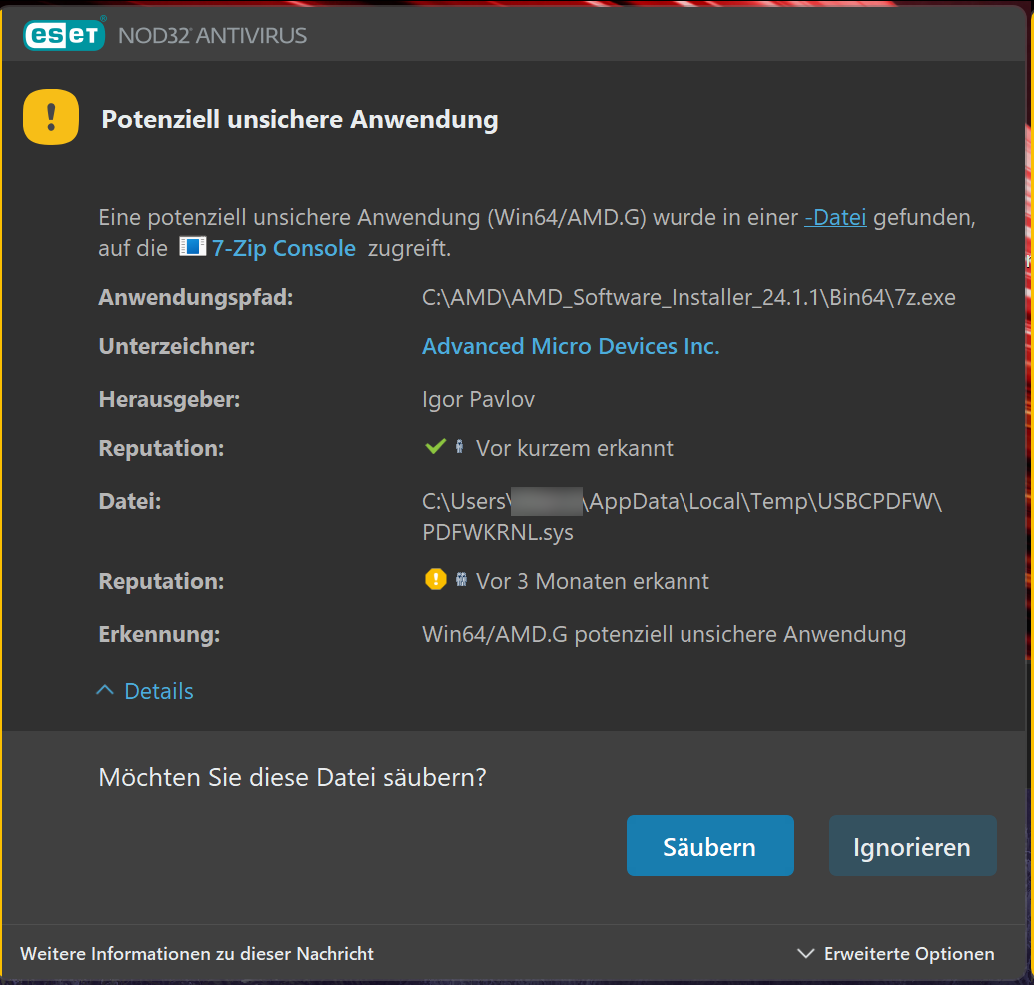Click the 'Anwendungspfad:' label

click(196, 297)
